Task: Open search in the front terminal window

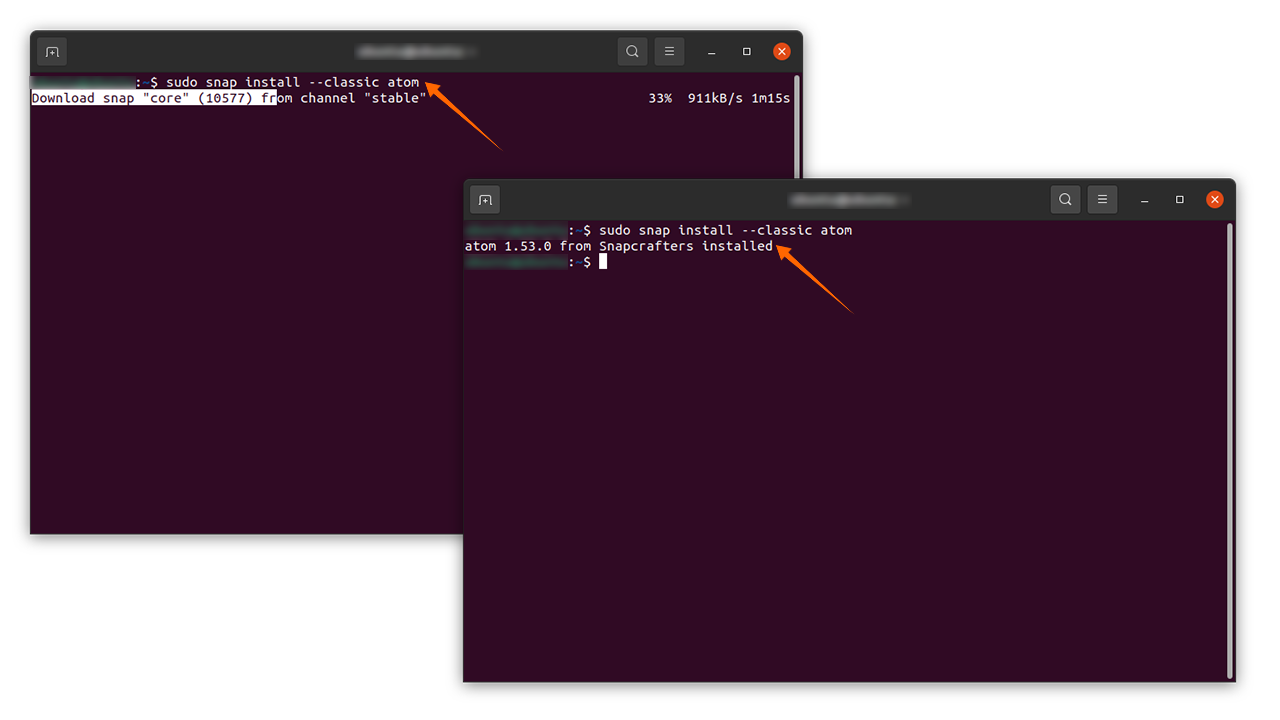Action: [x=1065, y=200]
